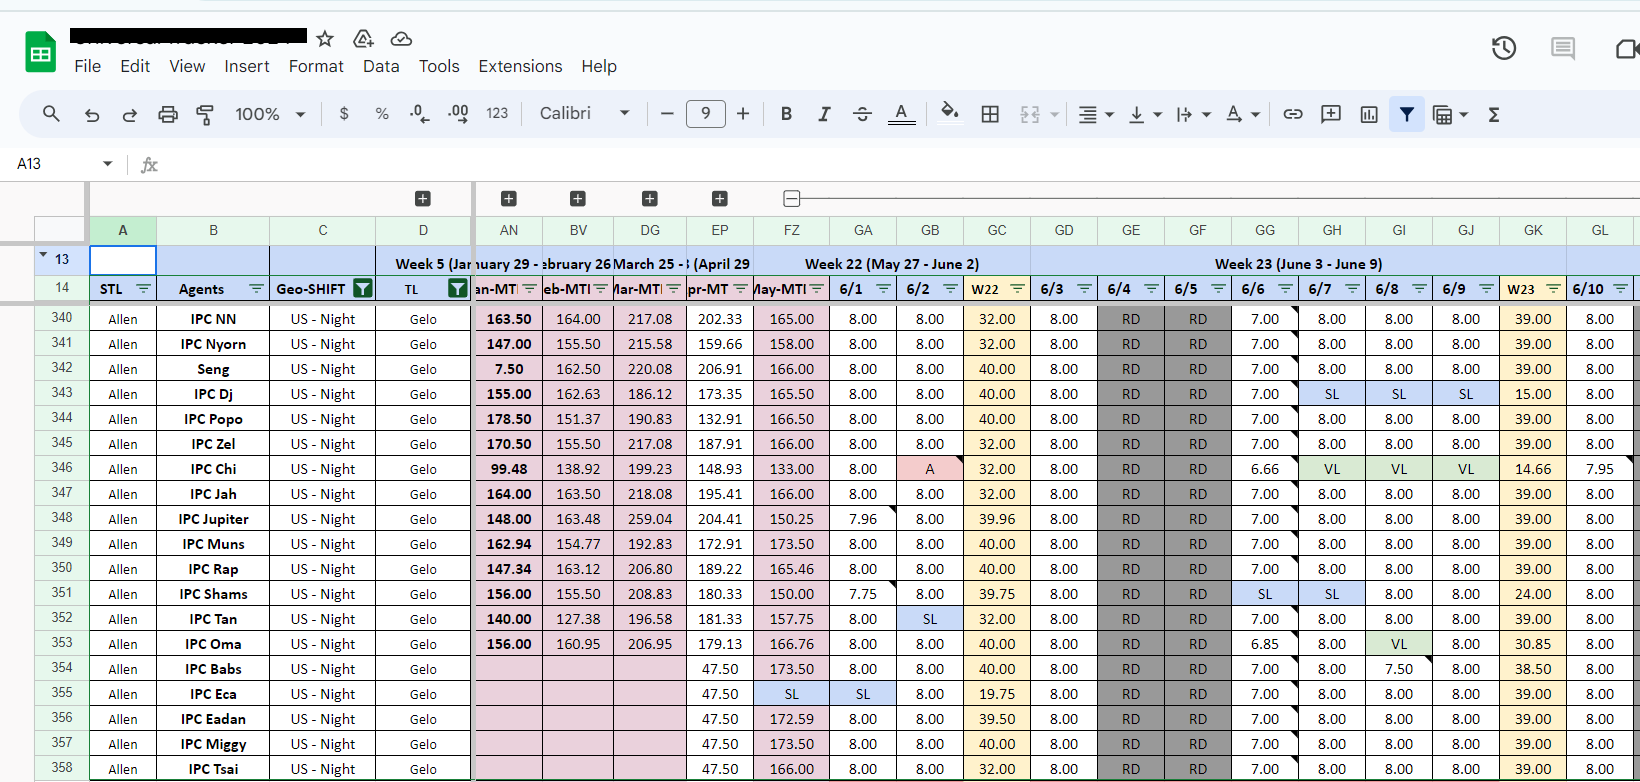1640x782 pixels.
Task: Check the cloud document status icon
Action: pyautogui.click(x=401, y=39)
